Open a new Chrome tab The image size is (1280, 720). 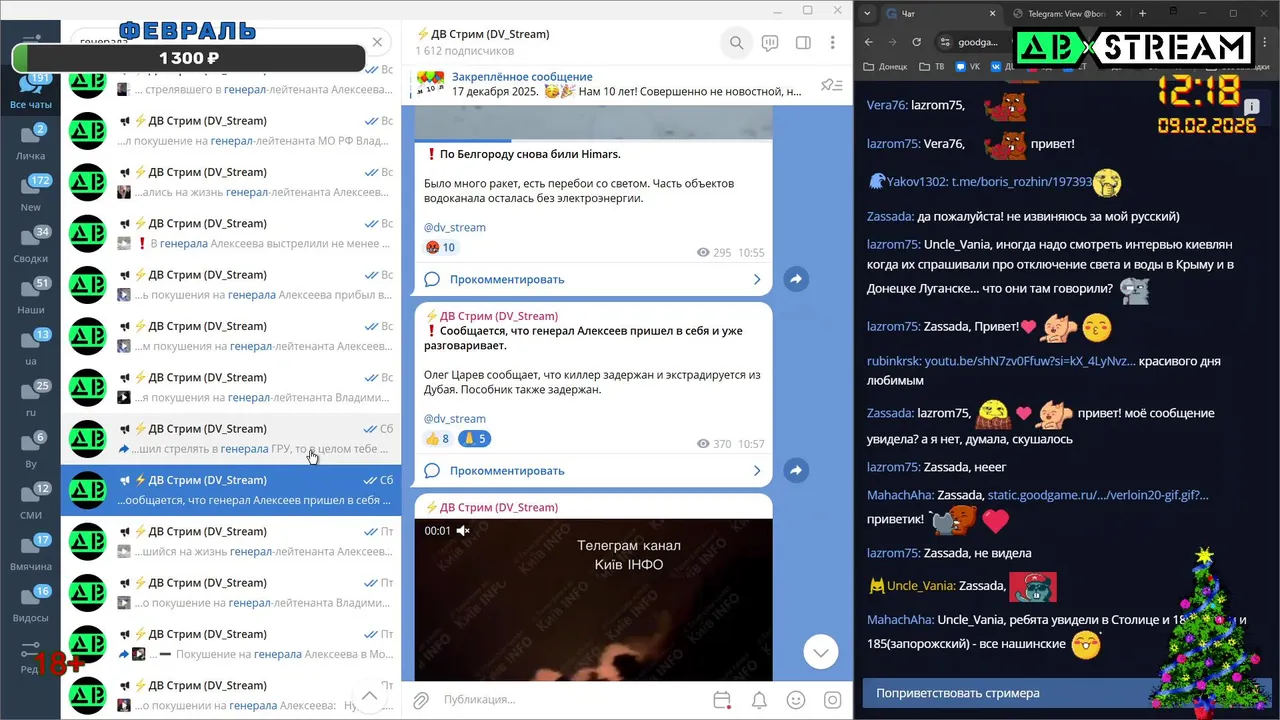coord(1143,13)
